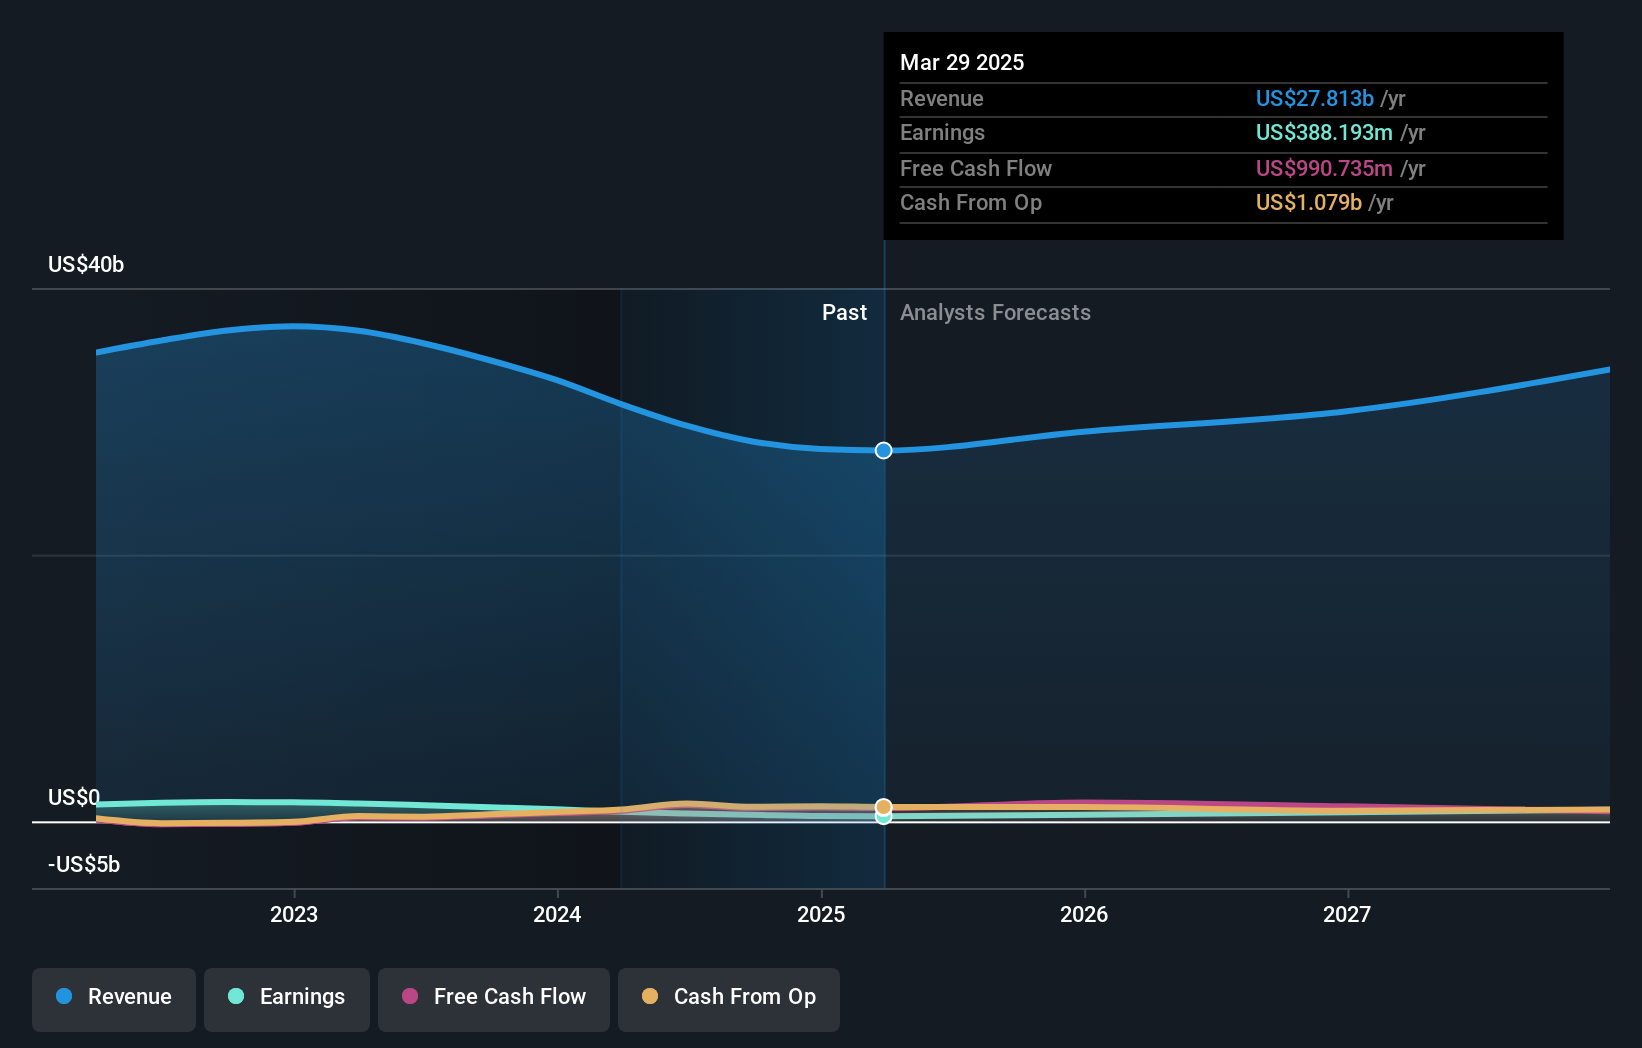Click the orange Cash From Op legend dot
Viewport: 1642px width, 1048px height.
[x=650, y=996]
